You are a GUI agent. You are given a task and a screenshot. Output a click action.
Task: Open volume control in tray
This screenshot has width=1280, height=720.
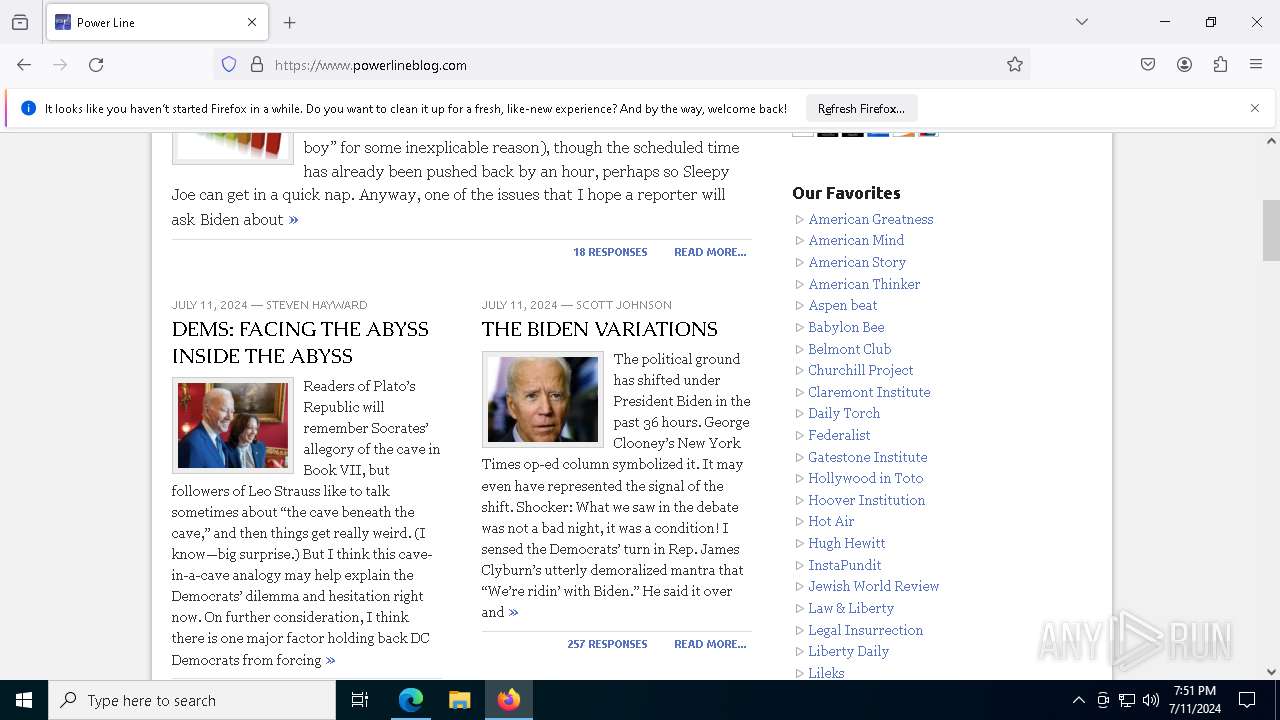(x=1150, y=700)
